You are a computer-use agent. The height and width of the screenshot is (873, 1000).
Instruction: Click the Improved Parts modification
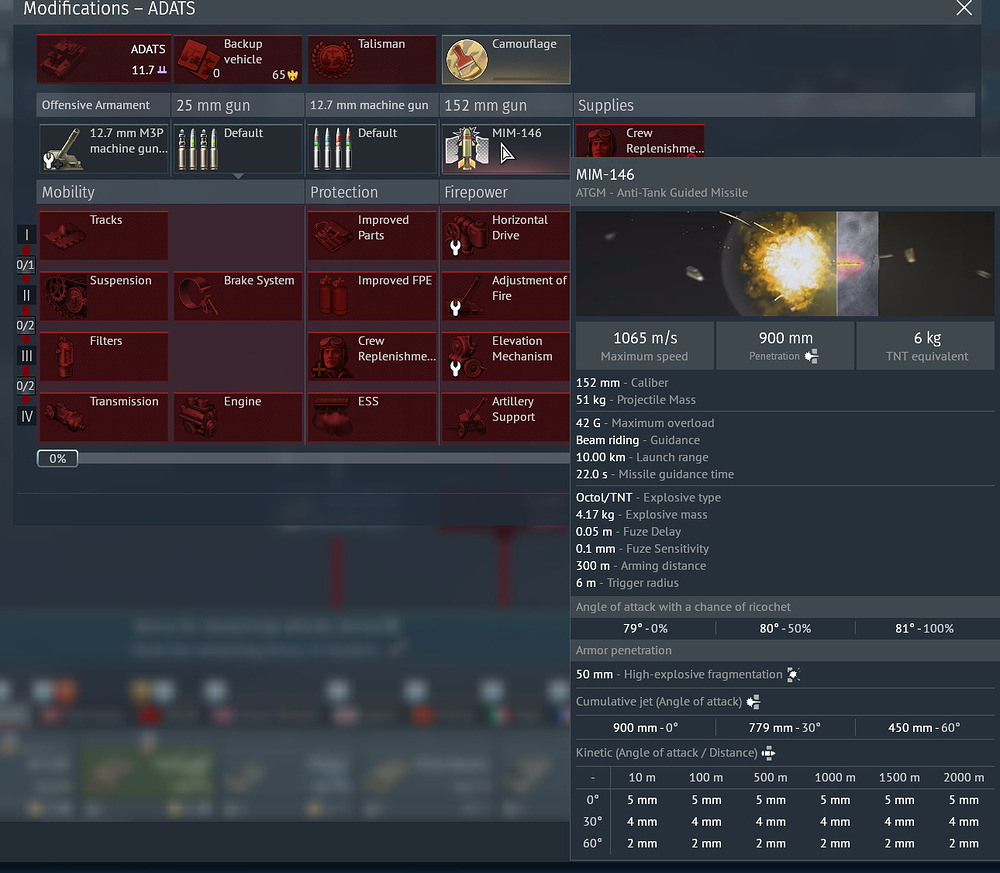(x=372, y=235)
